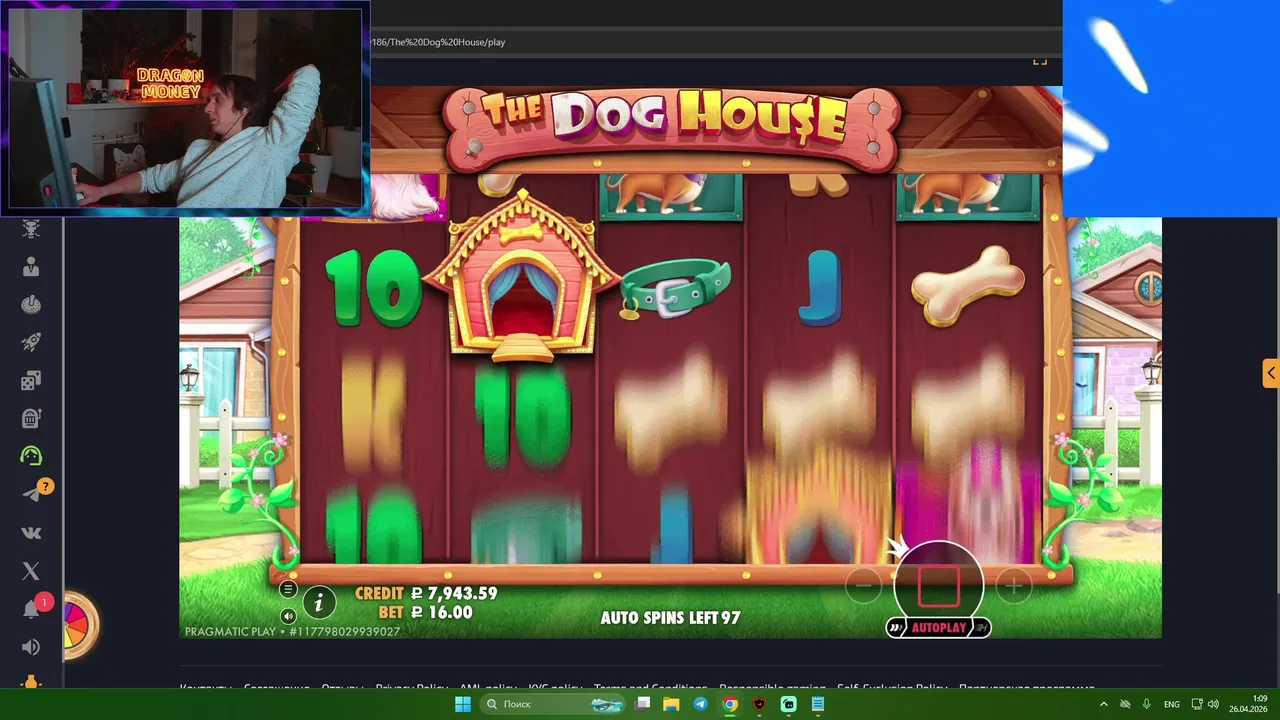Open the rocket crash games sidebar icon
1280x720 pixels.
[x=31, y=342]
